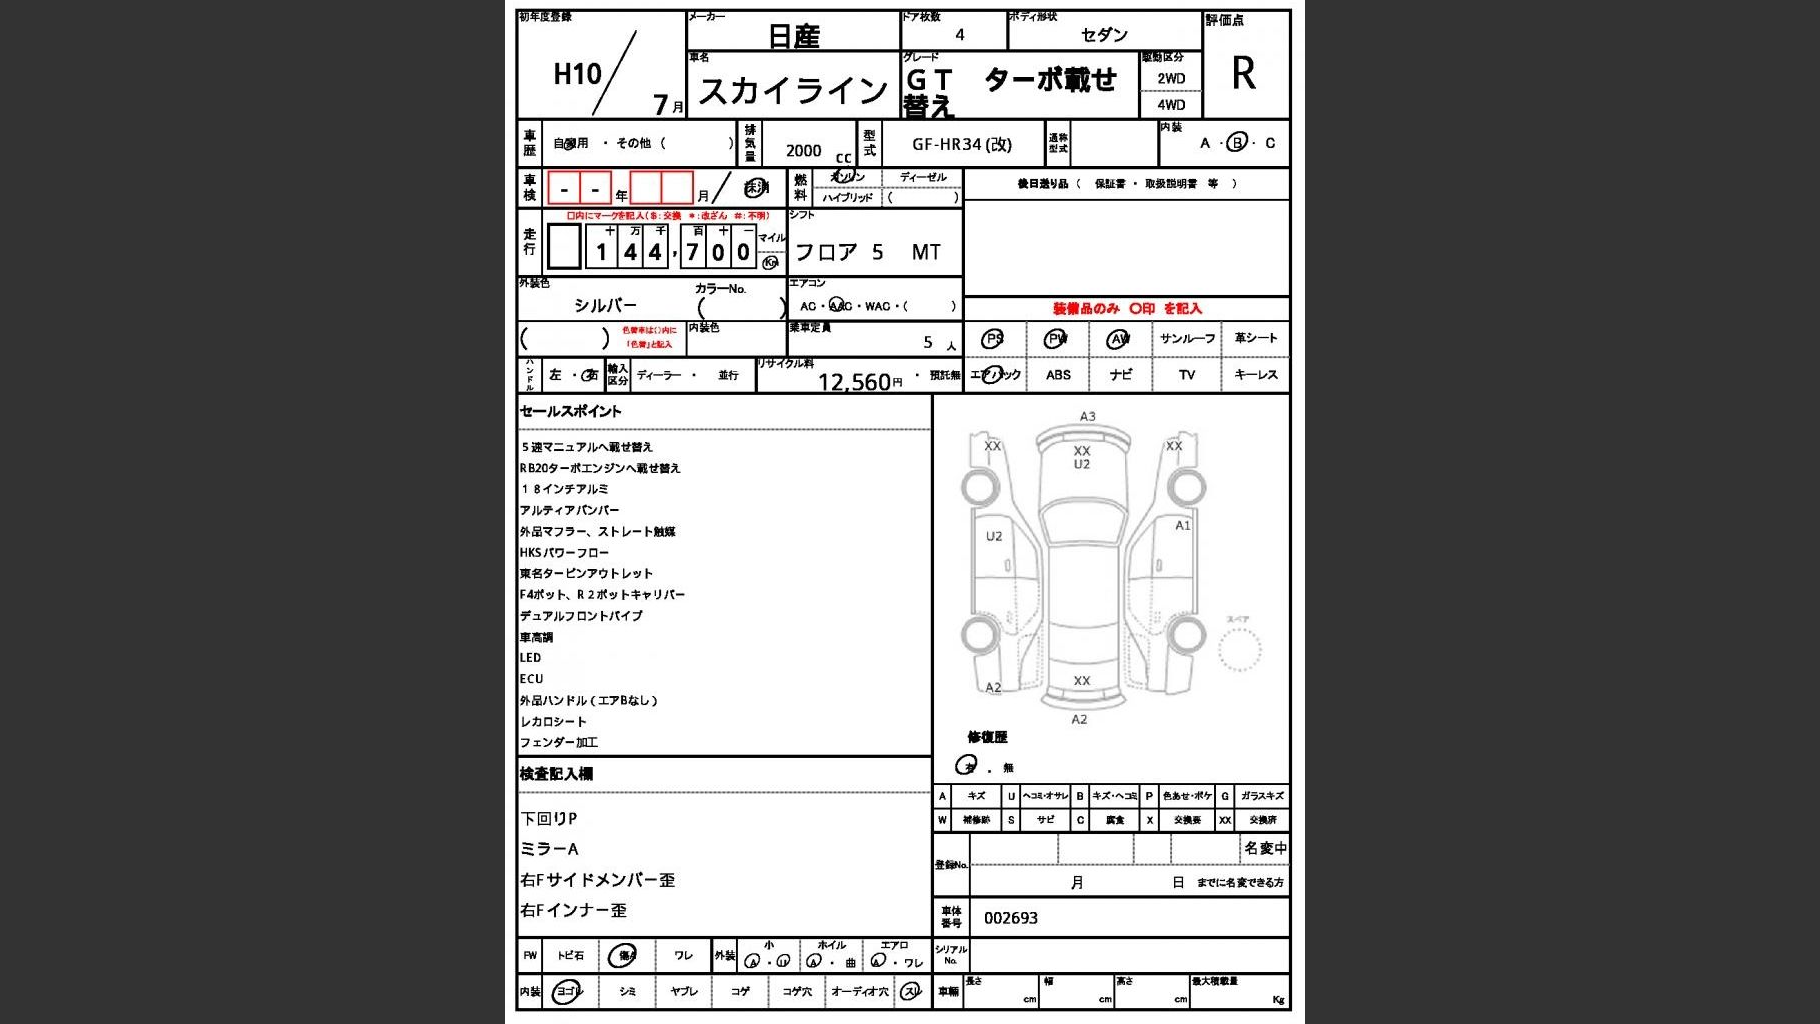Click the セールスポイント heading
Screen dimensions: 1820x1024
570,411
